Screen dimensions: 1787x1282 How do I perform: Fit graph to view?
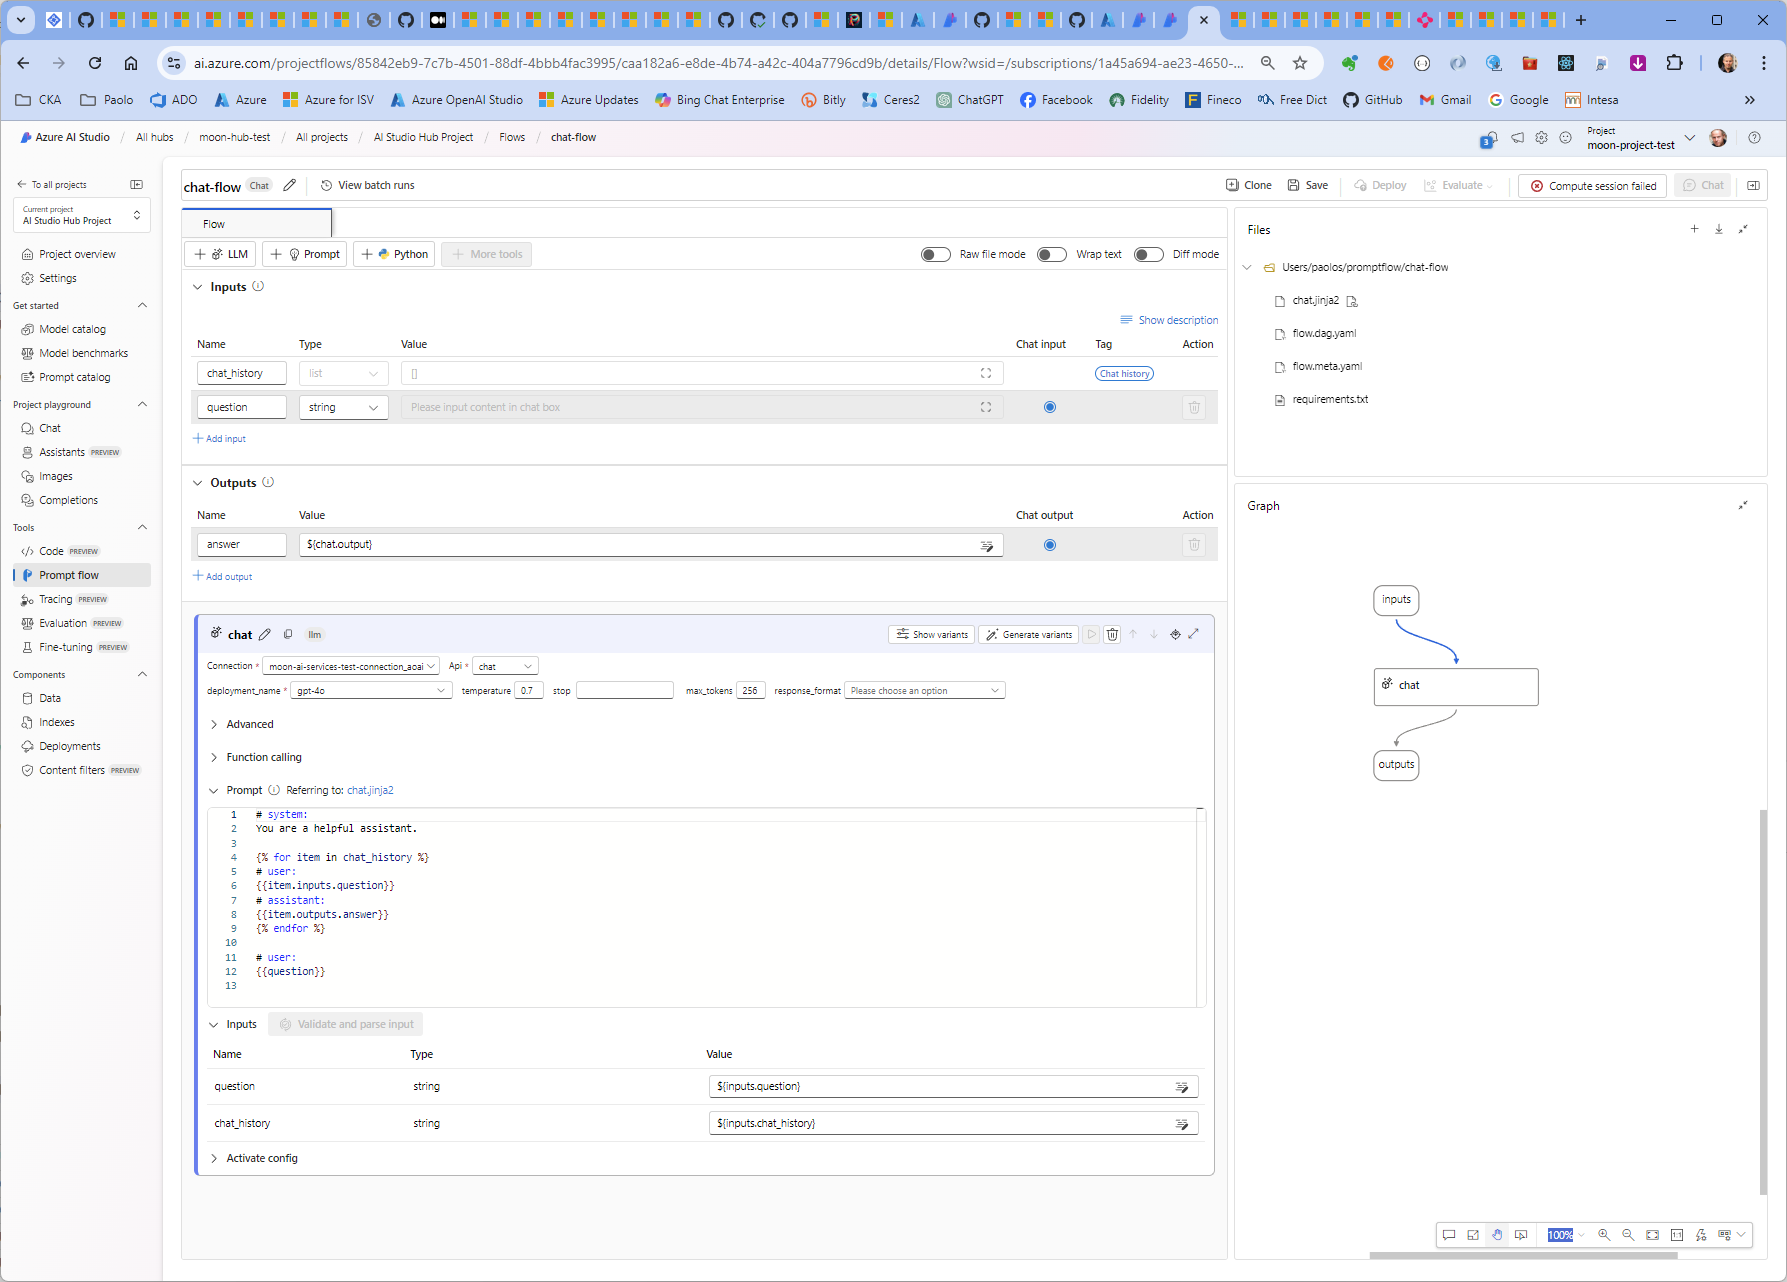(x=1653, y=1235)
